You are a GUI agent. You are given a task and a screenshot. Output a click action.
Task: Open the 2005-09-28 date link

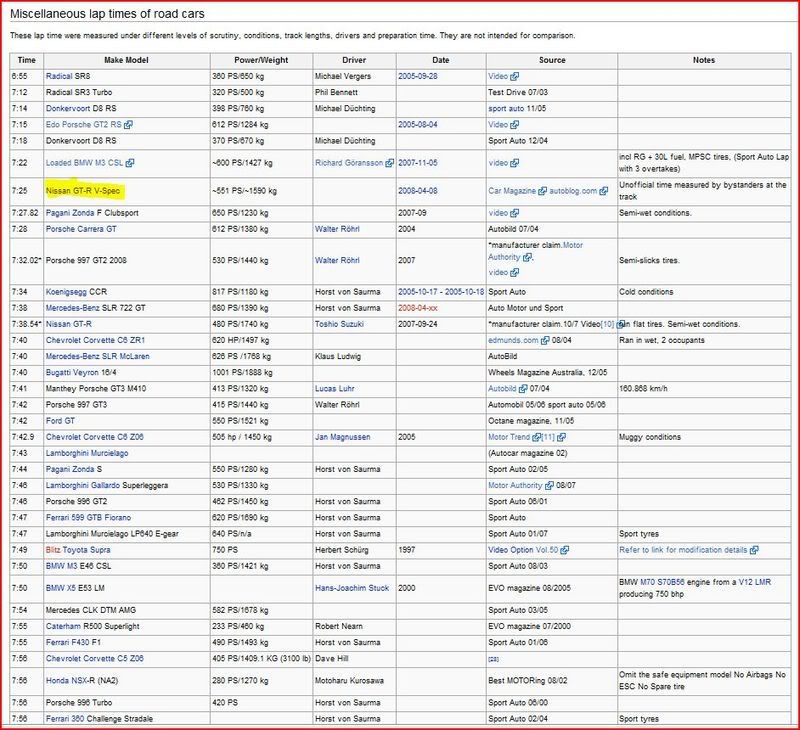coord(417,76)
